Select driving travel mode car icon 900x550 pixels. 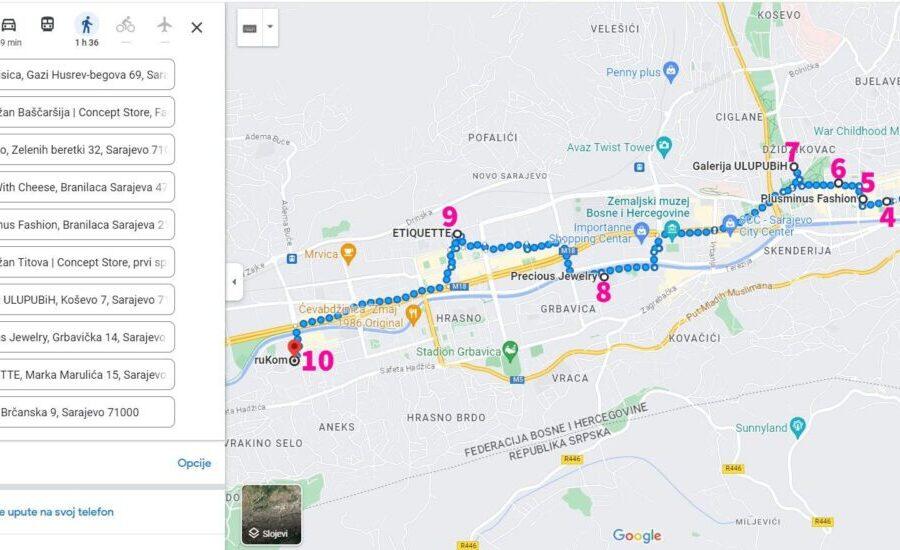click(8, 25)
